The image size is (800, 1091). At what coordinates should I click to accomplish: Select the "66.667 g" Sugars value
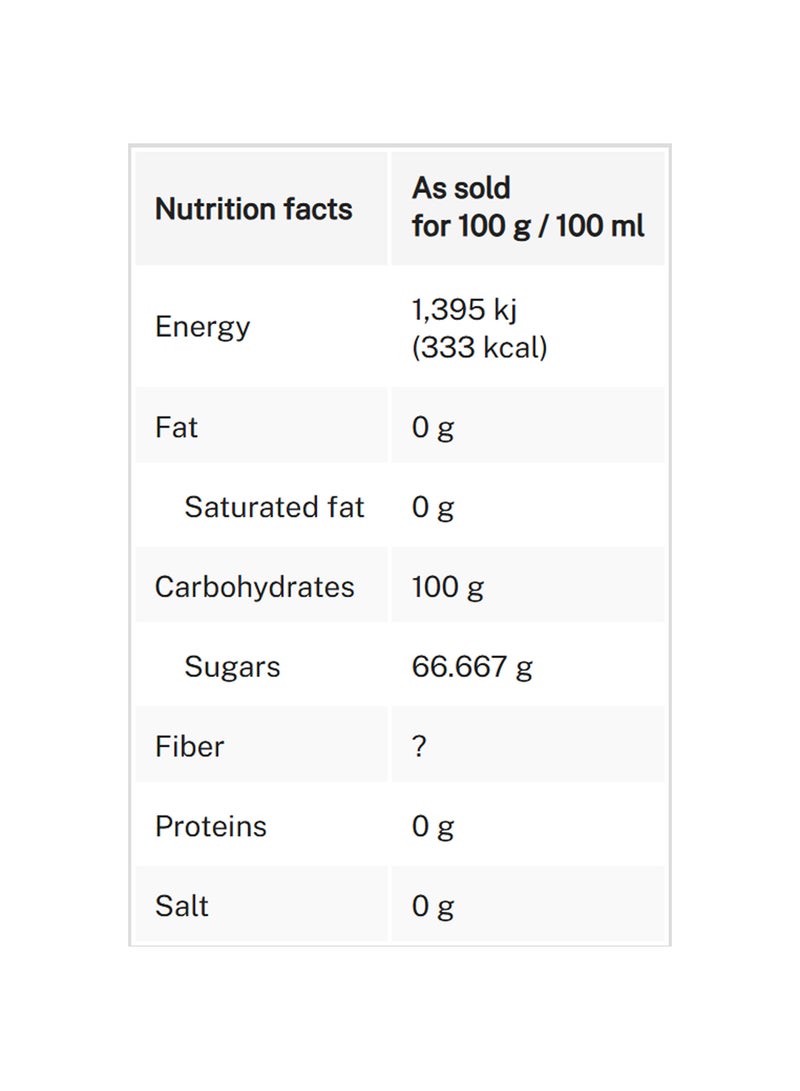click(472, 667)
